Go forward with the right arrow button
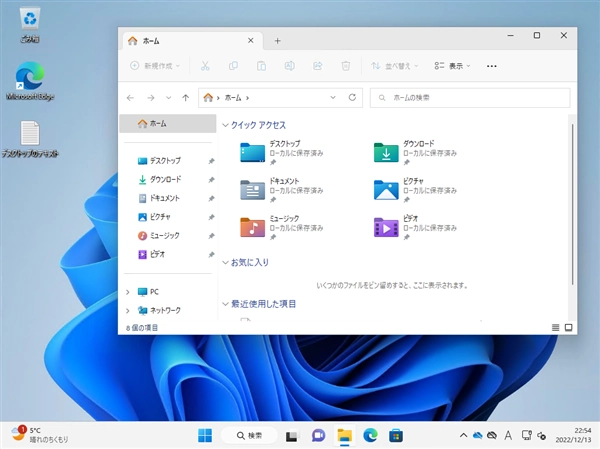 (x=151, y=98)
